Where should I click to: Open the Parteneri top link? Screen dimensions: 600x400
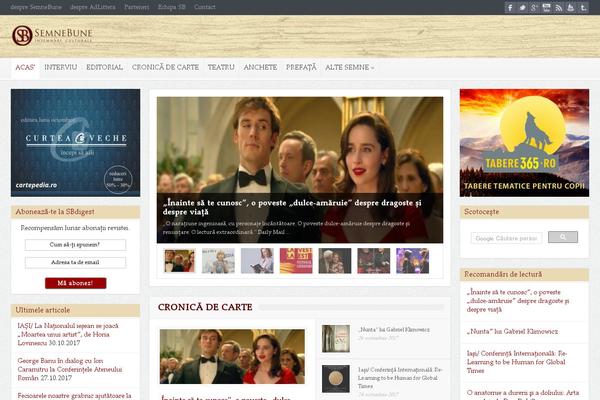[x=137, y=7]
